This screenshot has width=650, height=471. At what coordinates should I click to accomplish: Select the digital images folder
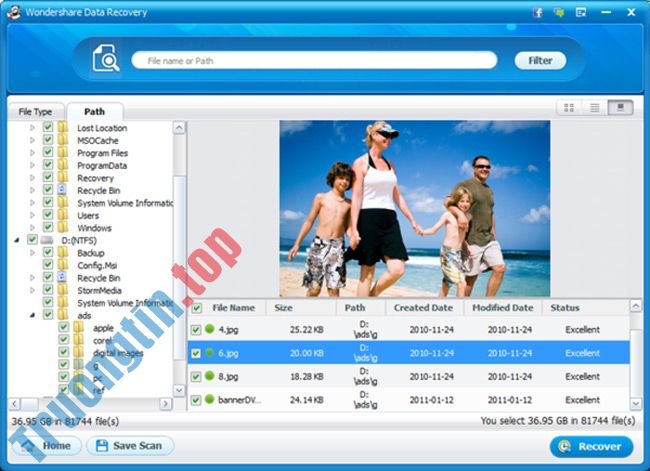click(118, 353)
